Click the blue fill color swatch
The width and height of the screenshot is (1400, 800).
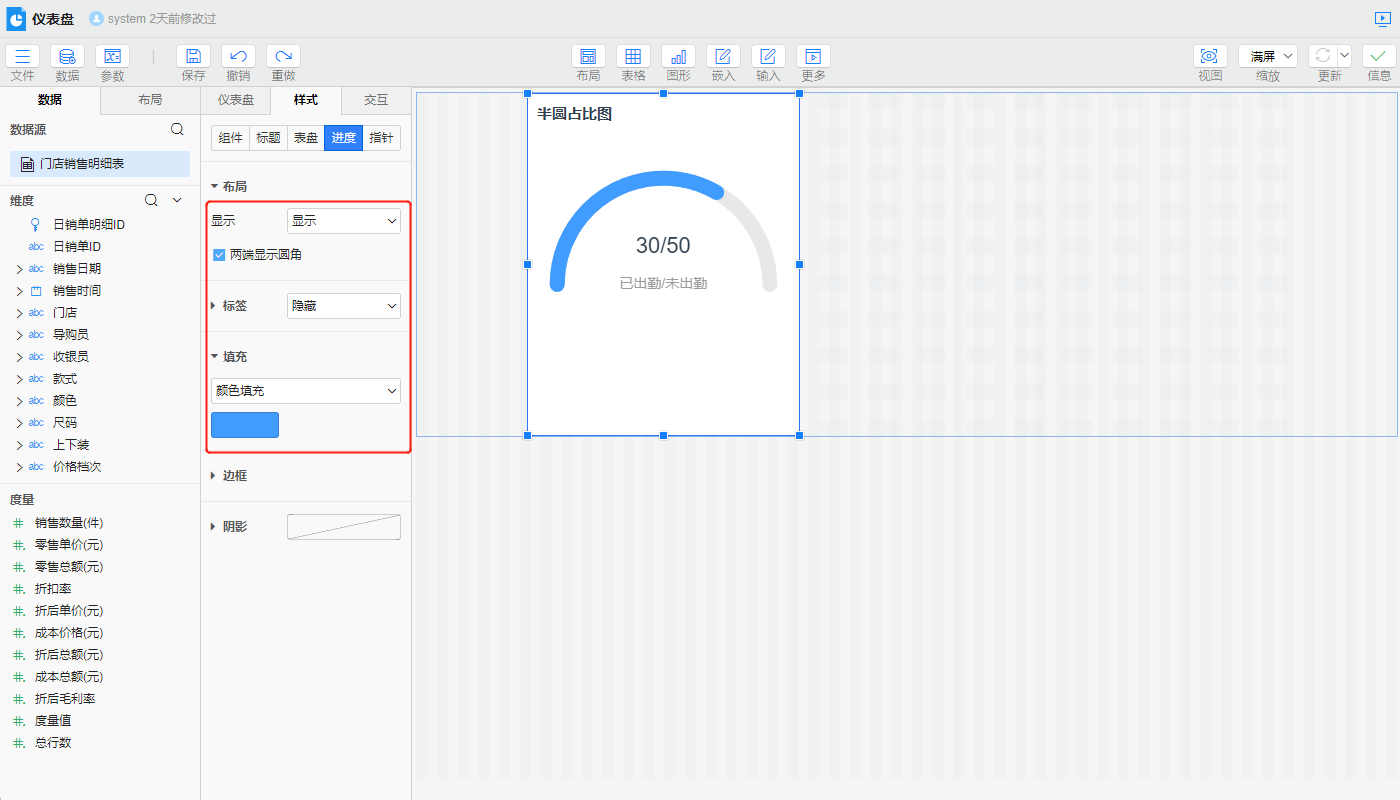point(245,425)
